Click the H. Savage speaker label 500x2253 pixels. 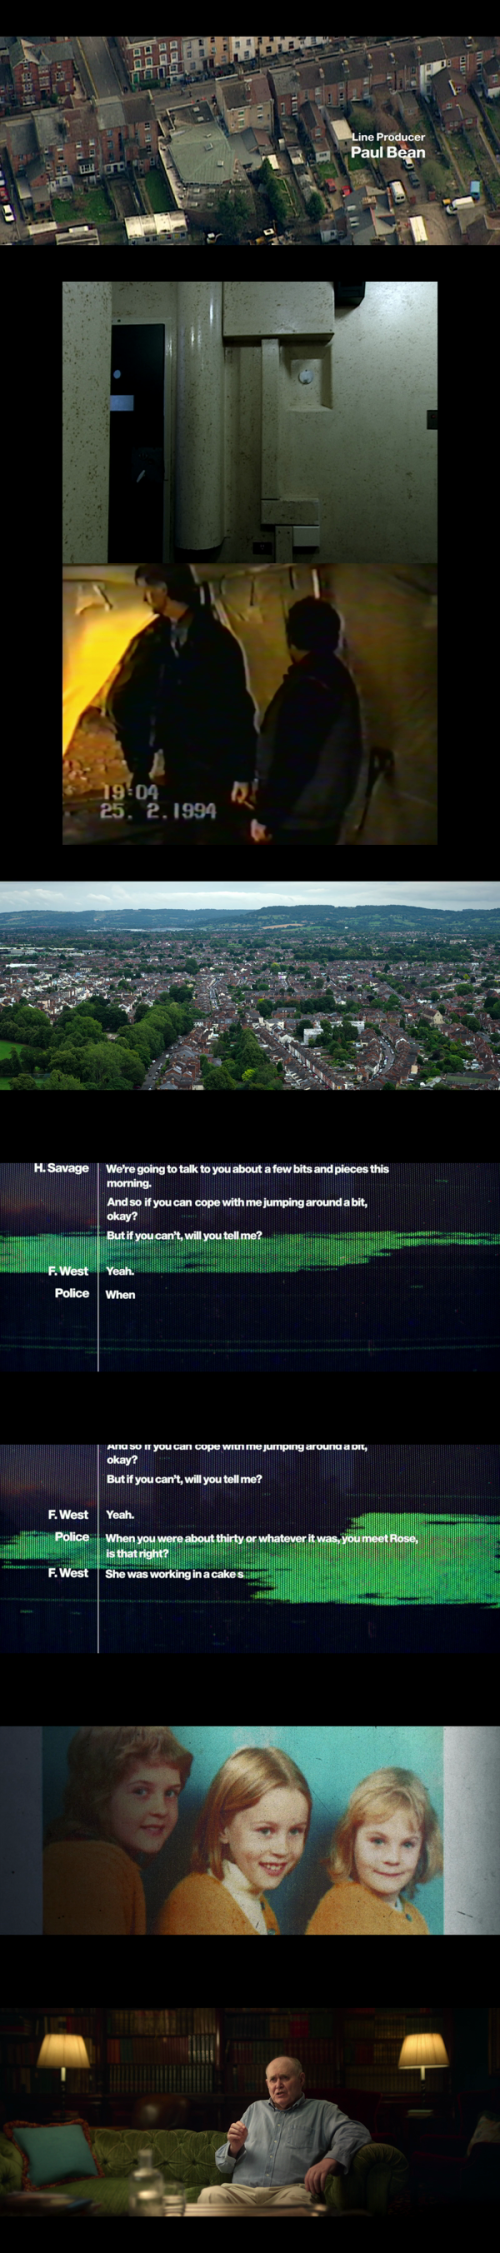tap(61, 1168)
